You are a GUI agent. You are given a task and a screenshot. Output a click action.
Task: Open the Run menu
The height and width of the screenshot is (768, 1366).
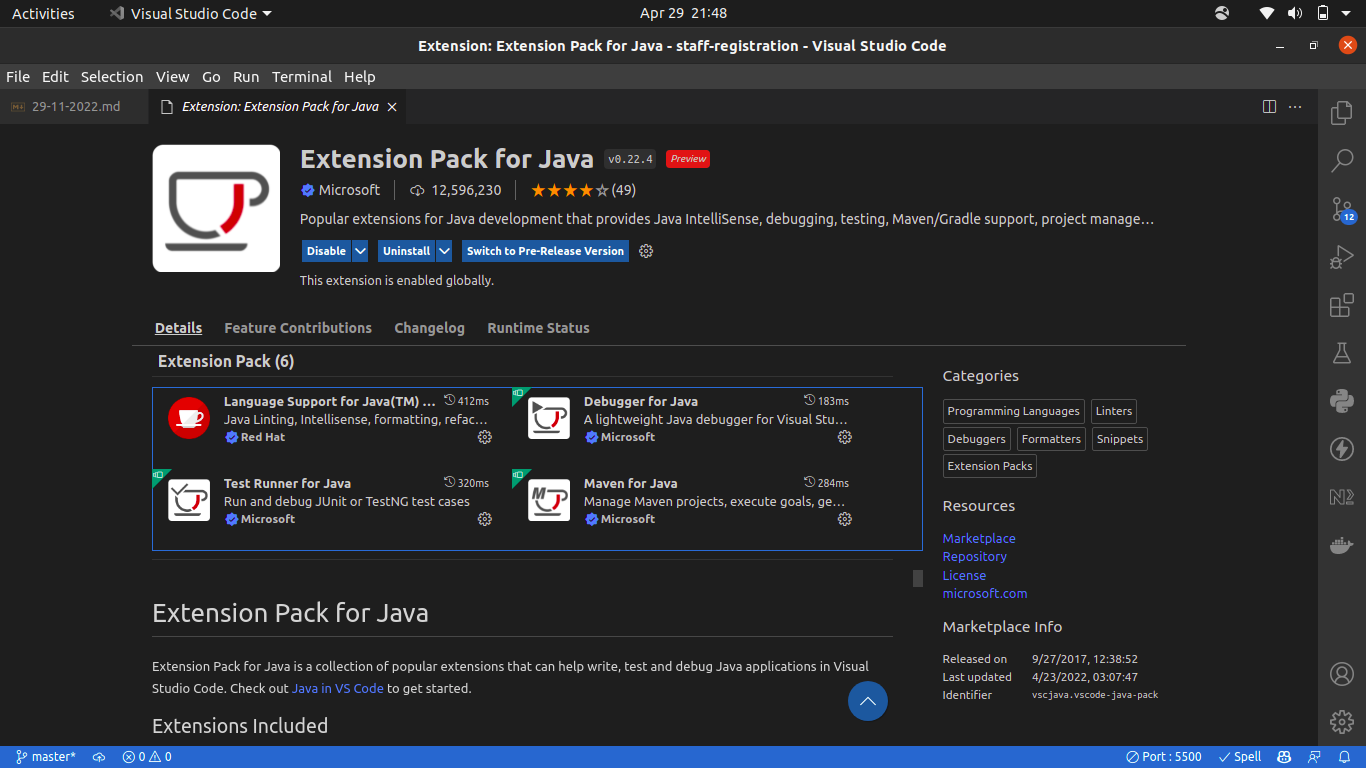(x=246, y=77)
